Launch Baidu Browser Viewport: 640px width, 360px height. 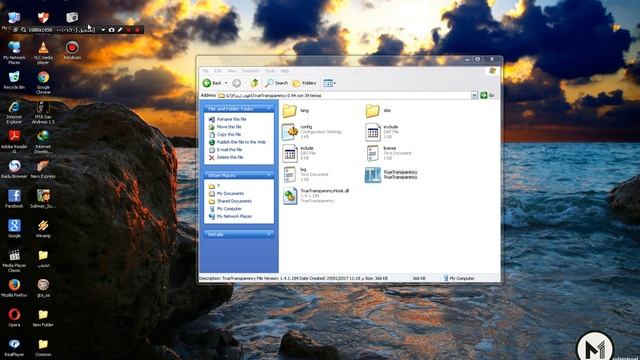(x=14, y=169)
